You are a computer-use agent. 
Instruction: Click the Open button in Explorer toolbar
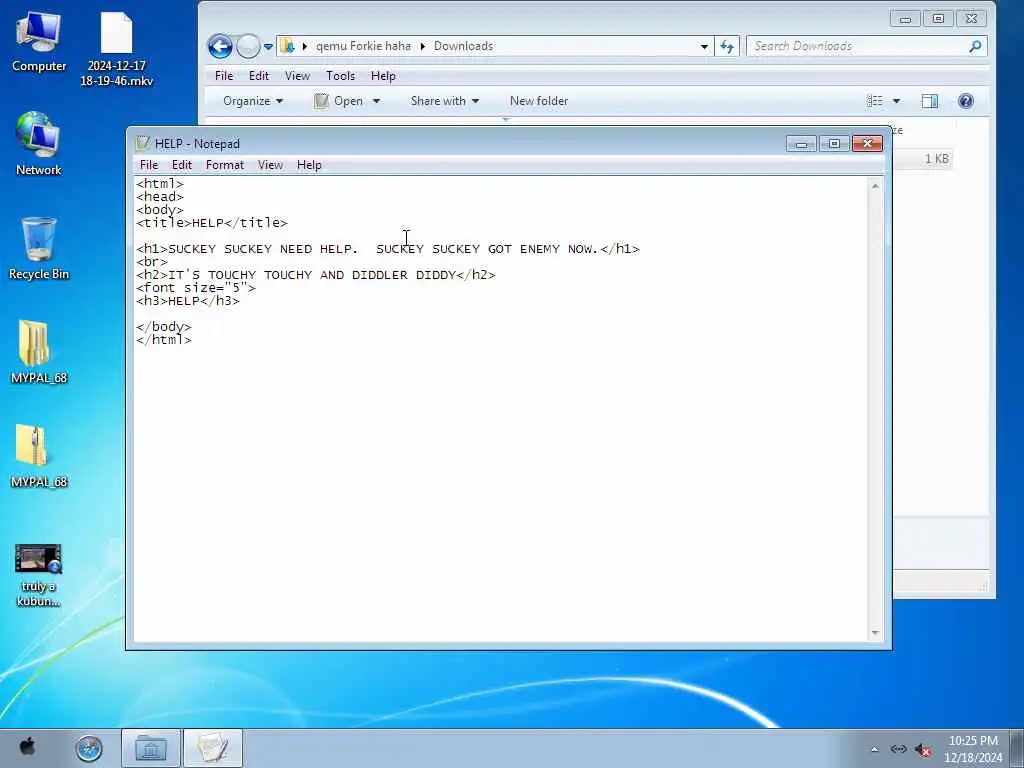click(x=339, y=101)
